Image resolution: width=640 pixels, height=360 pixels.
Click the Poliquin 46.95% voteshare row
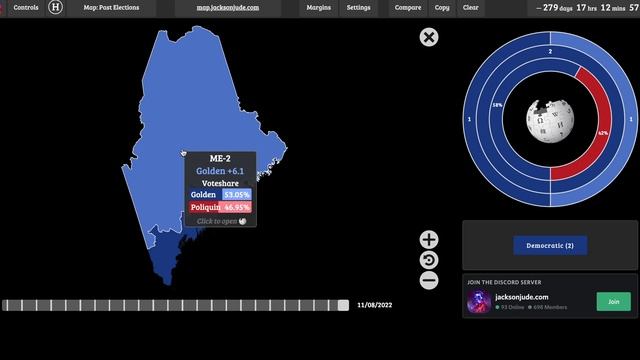pos(220,207)
